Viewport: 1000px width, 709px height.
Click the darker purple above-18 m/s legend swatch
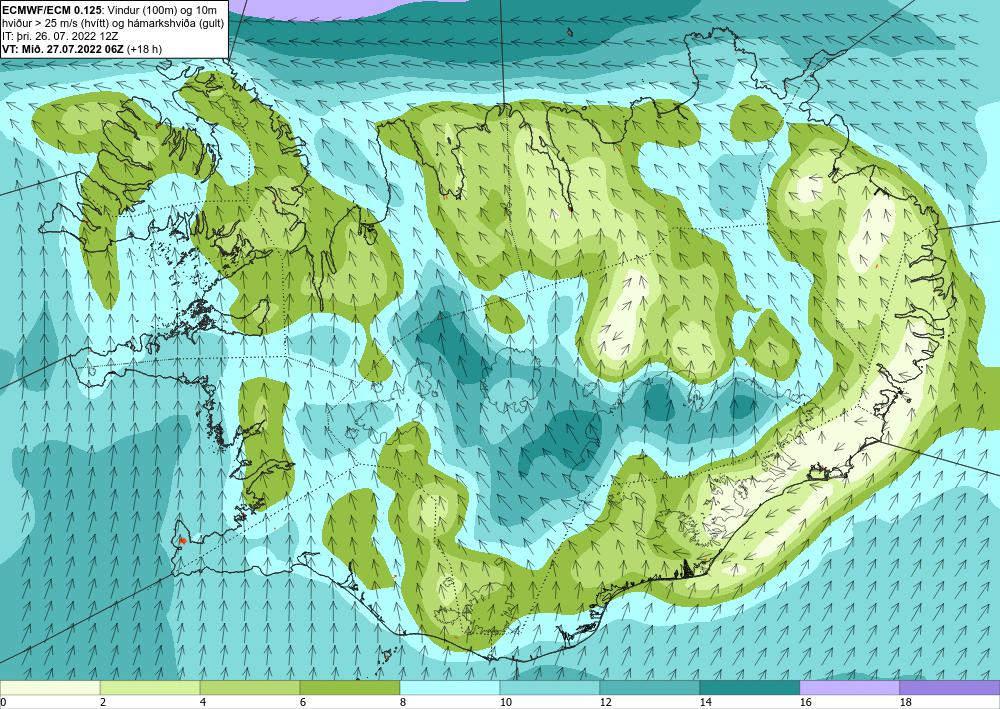coord(950,687)
